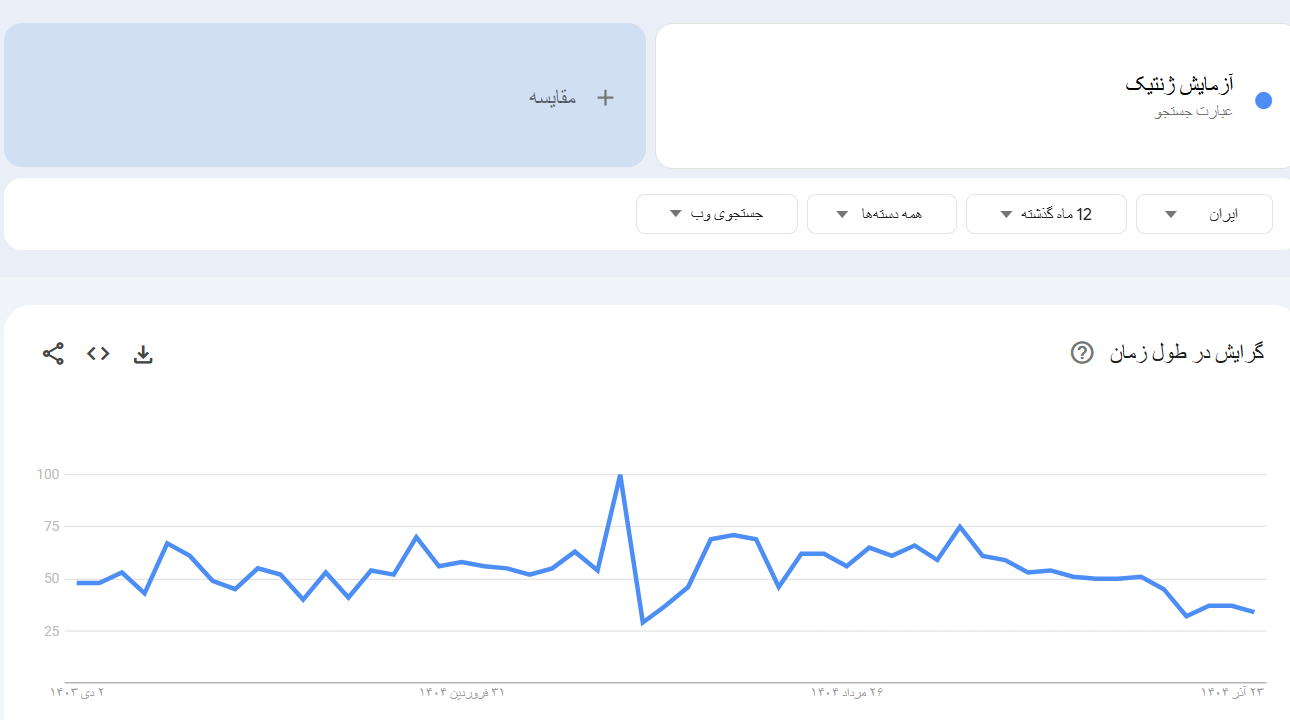Click the sharp dip right after the peak
Image resolution: width=1290 pixels, height=720 pixels.
coord(643,622)
